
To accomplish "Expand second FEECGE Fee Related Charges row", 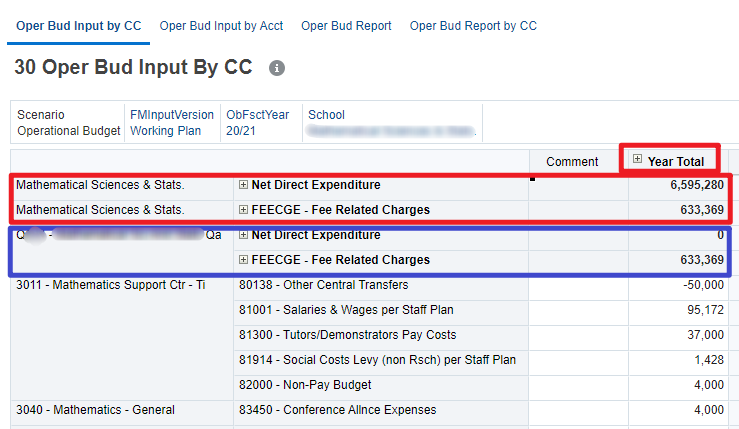I will (243, 260).
